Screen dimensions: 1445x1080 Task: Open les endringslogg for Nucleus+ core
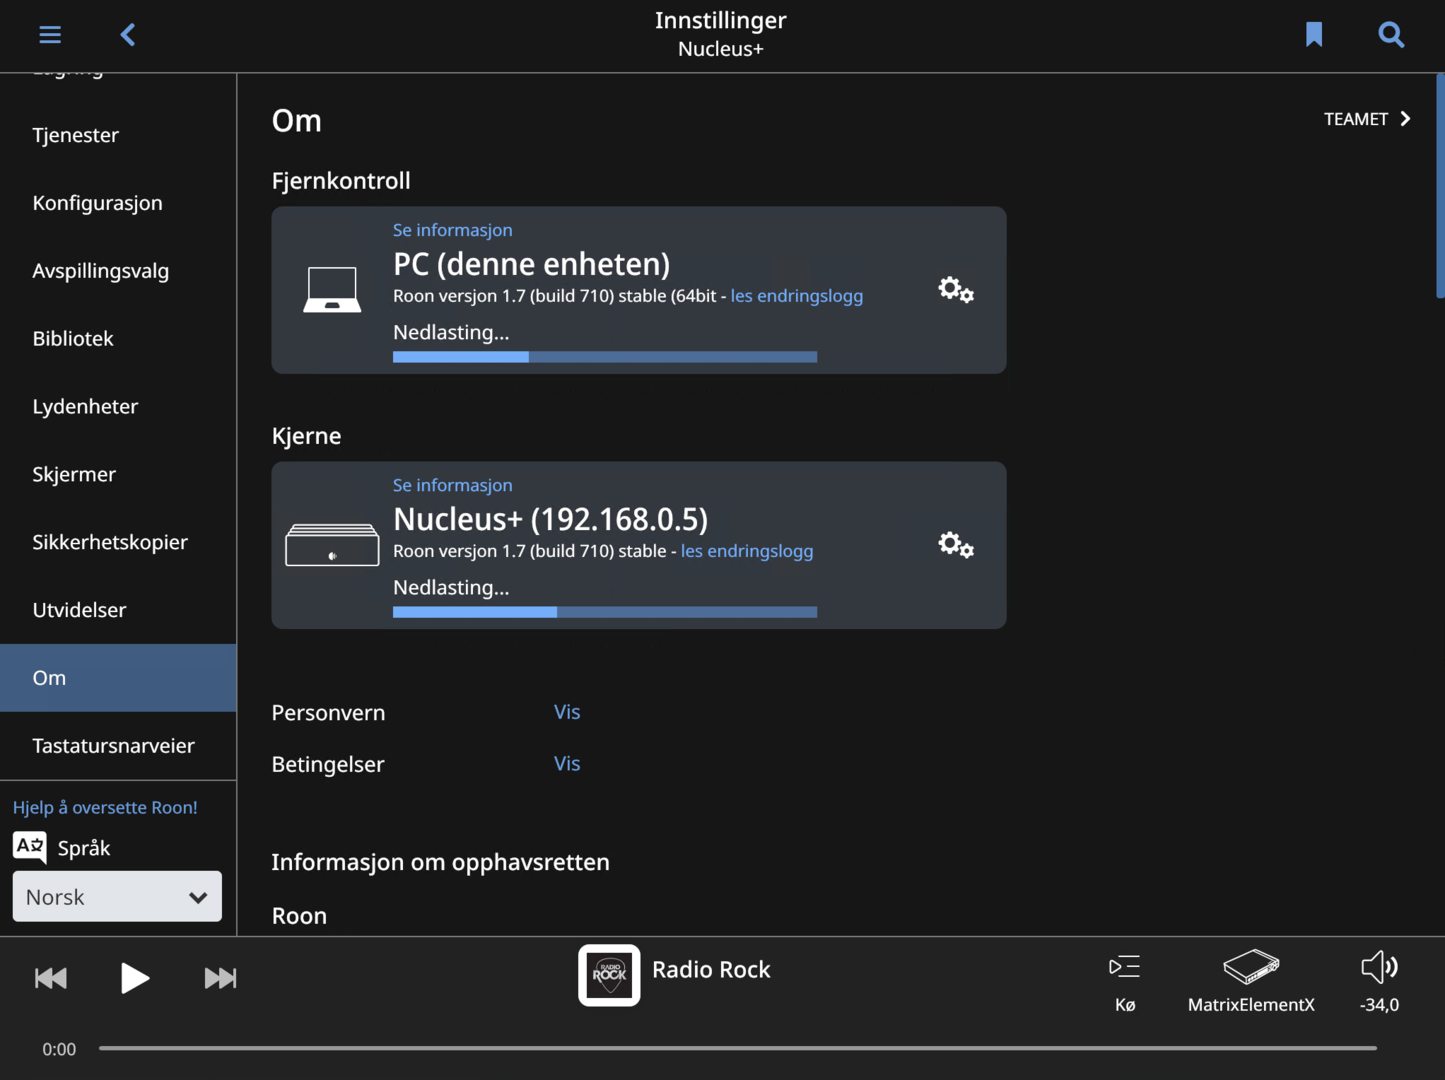point(747,551)
